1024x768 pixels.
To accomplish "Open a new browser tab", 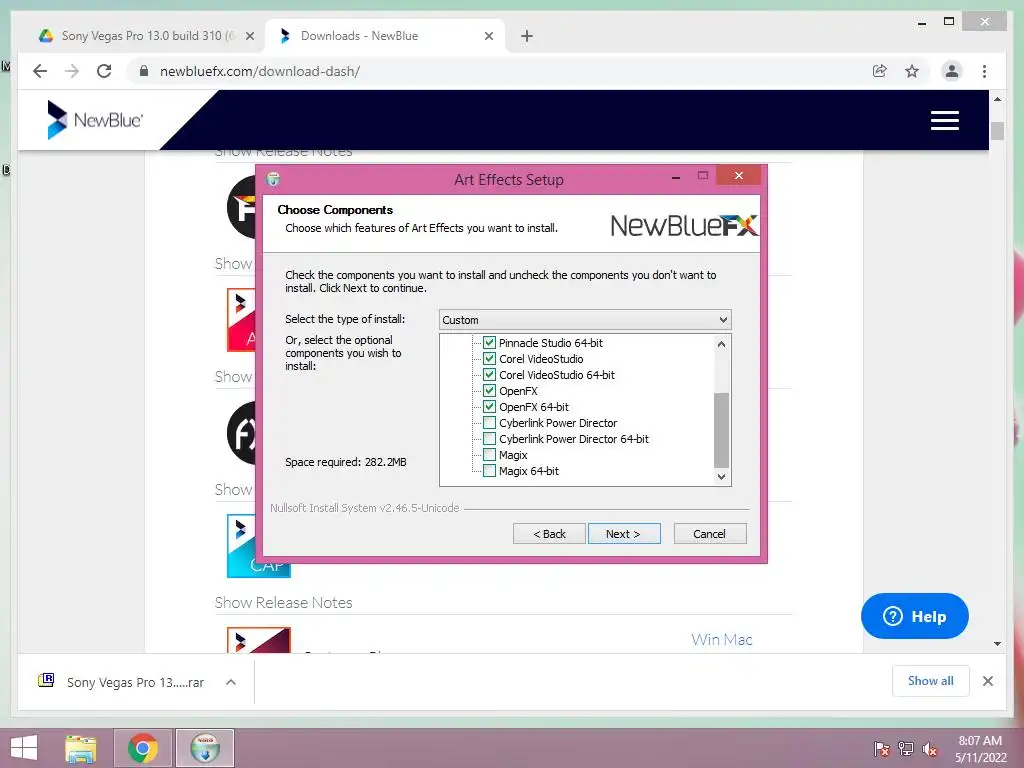I will point(527,36).
